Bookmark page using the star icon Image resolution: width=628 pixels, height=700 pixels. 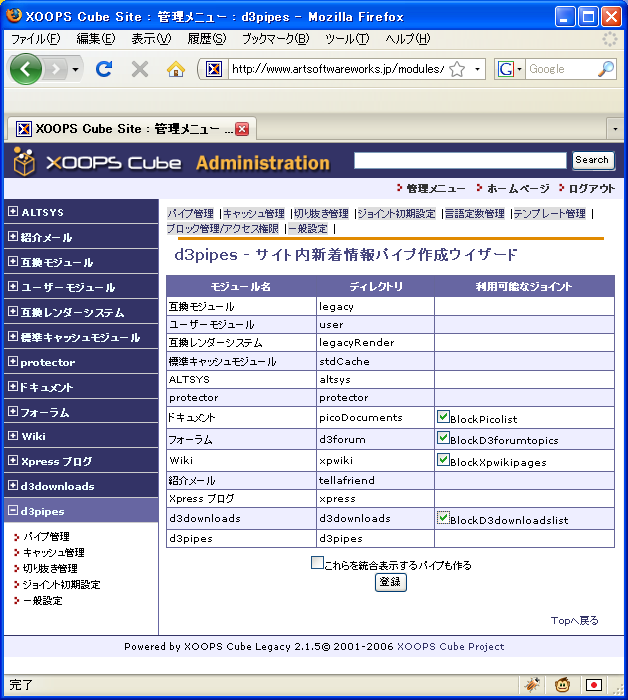click(457, 69)
